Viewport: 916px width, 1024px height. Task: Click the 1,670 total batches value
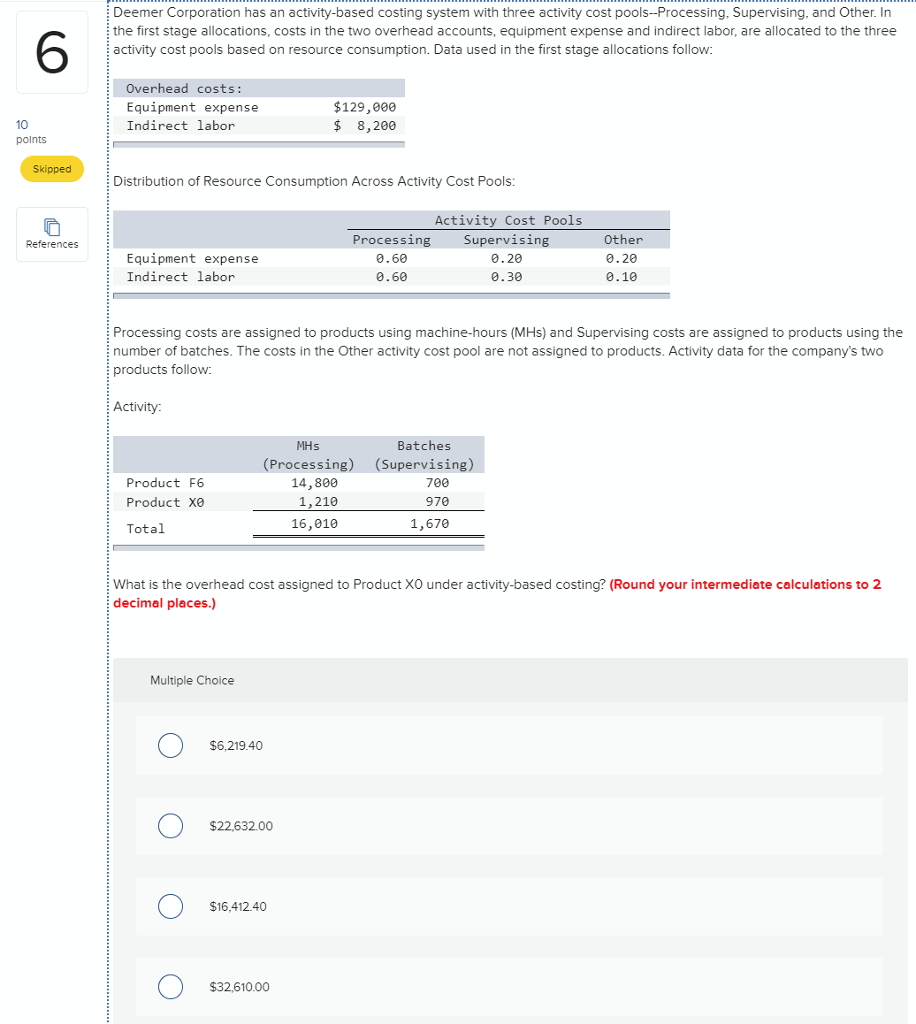(x=430, y=524)
